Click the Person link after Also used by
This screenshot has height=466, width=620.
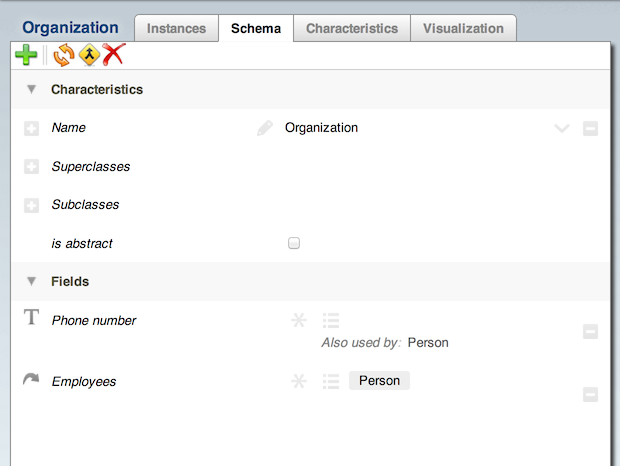pyautogui.click(x=428, y=343)
